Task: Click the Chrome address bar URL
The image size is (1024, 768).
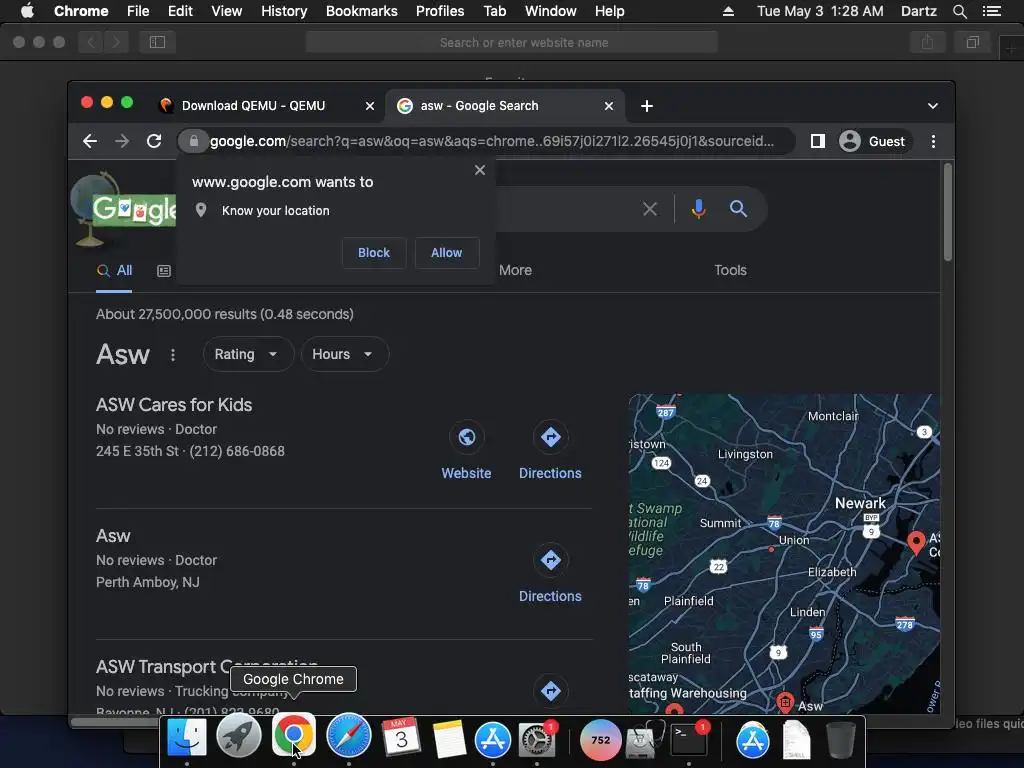Action: click(x=491, y=141)
